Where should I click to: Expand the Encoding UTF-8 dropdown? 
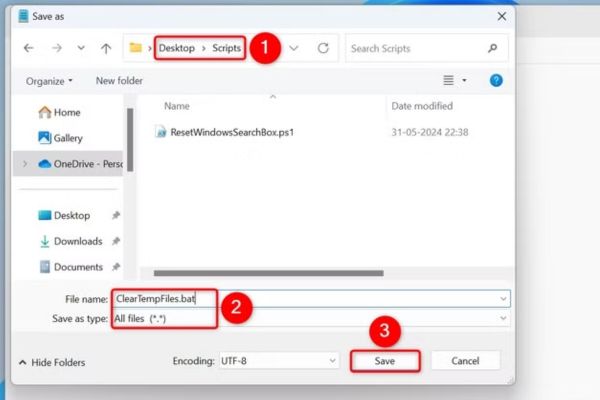pos(333,360)
